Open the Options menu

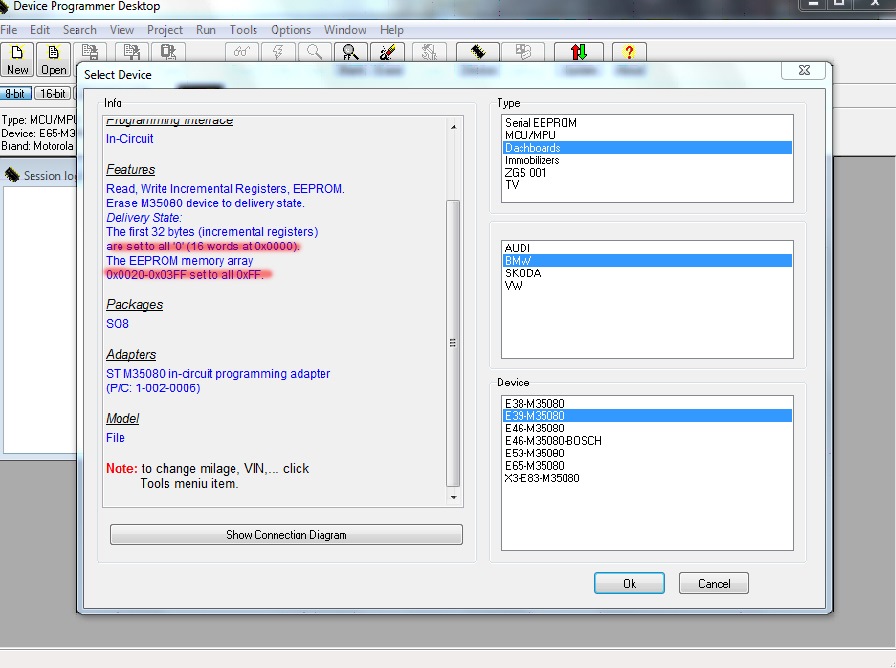[x=291, y=30]
